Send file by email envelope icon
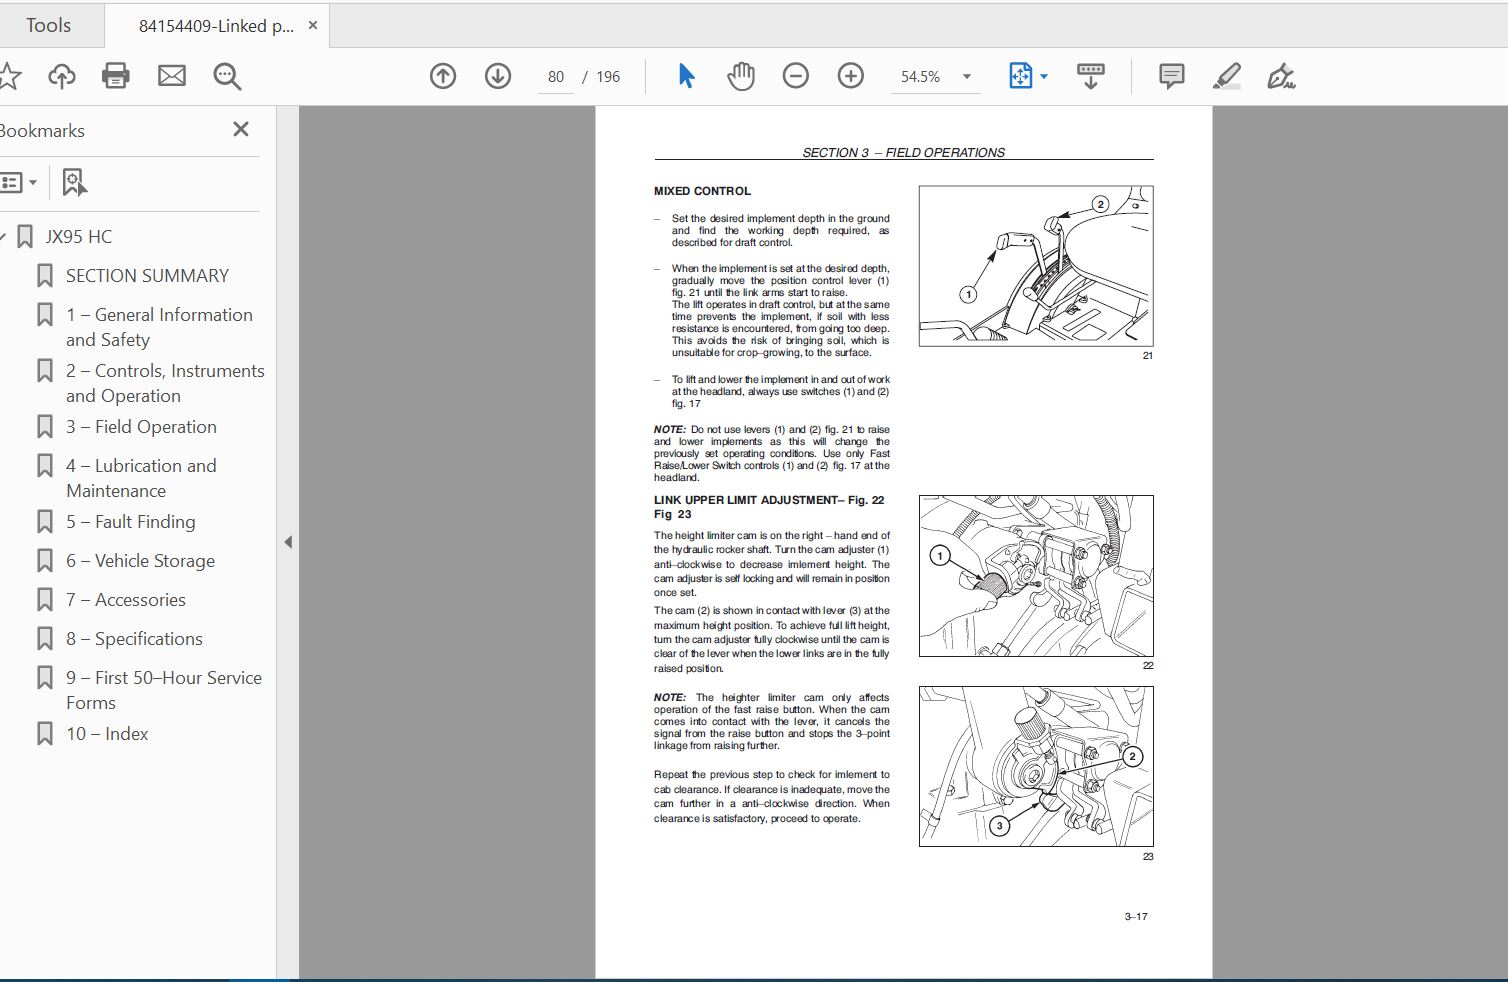This screenshot has height=982, width=1508. coord(172,76)
